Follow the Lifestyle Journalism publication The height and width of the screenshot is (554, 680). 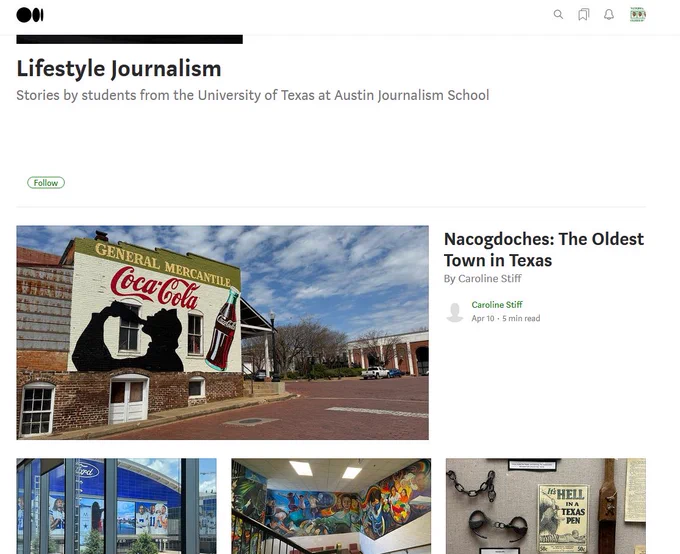(x=46, y=183)
